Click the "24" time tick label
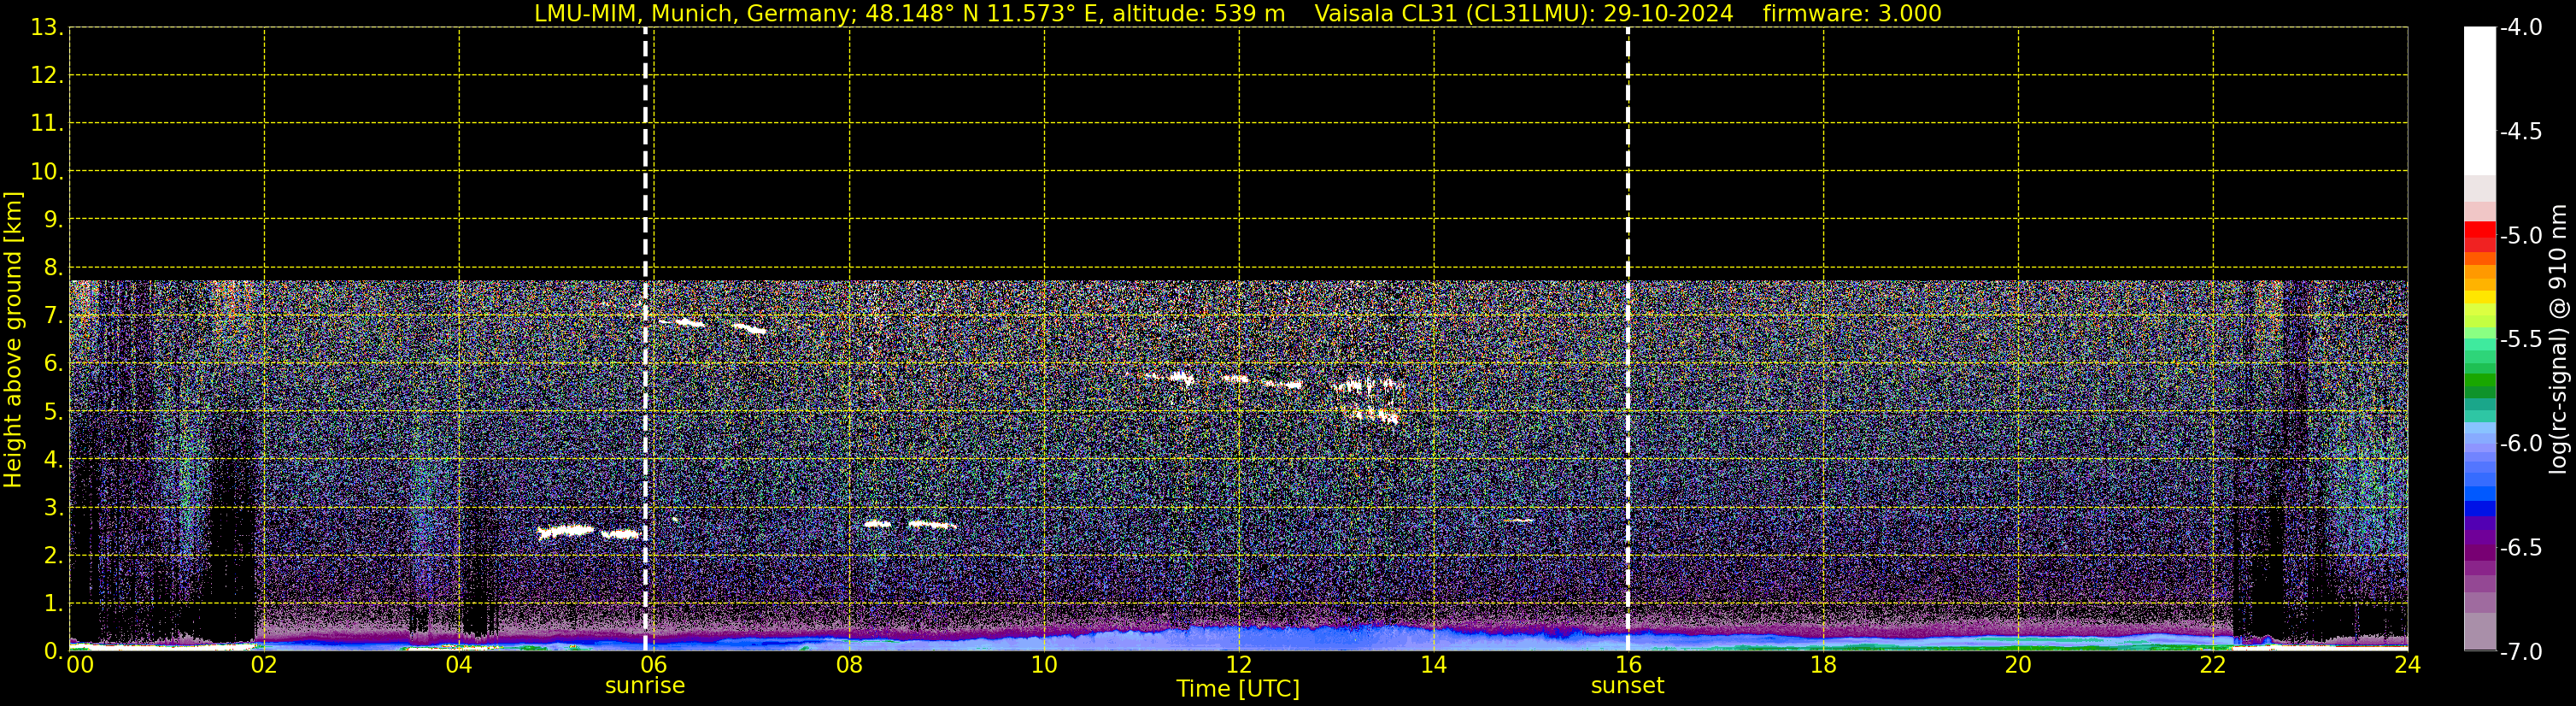Screen dimensions: 2576x706 pyautogui.click(x=2408, y=665)
